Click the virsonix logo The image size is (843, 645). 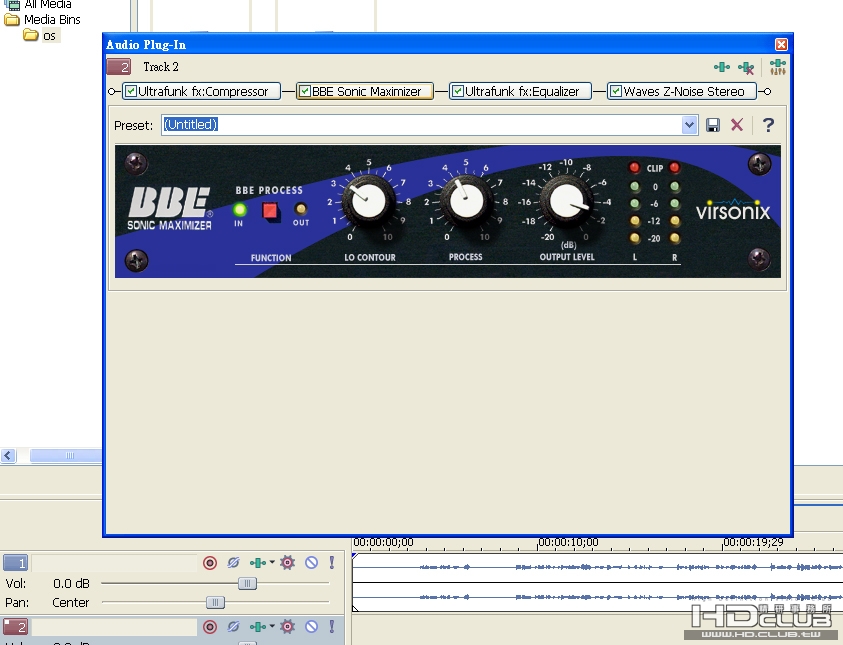click(x=733, y=211)
